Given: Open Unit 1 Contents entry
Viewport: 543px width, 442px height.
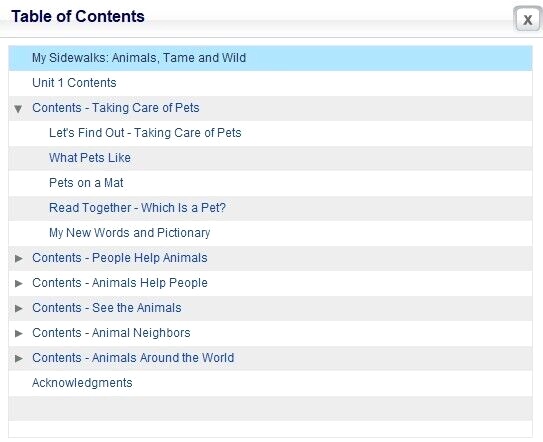Looking at the screenshot, I should 74,83.
